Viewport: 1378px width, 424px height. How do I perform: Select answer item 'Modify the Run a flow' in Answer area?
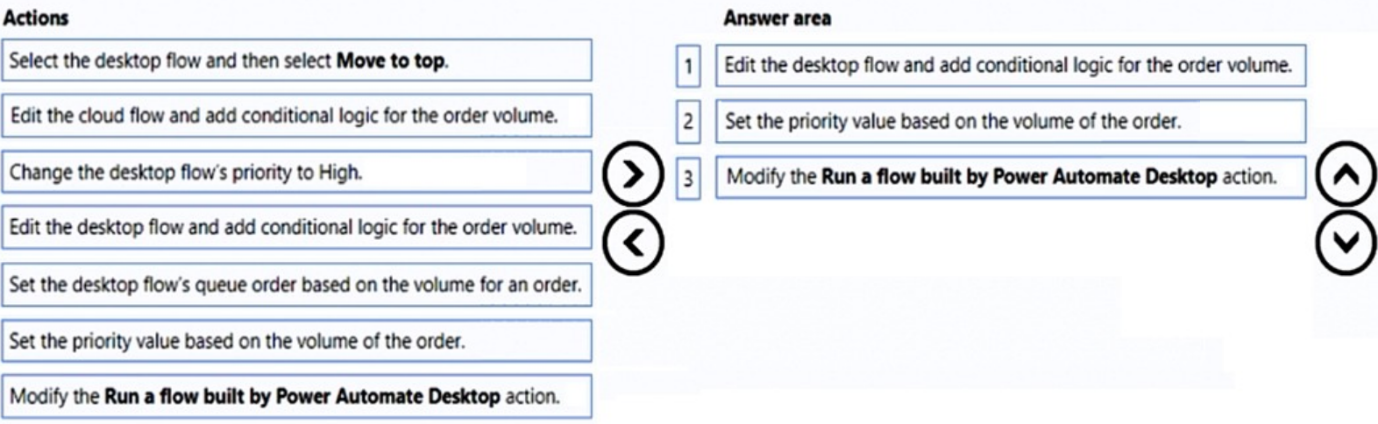click(x=1010, y=177)
